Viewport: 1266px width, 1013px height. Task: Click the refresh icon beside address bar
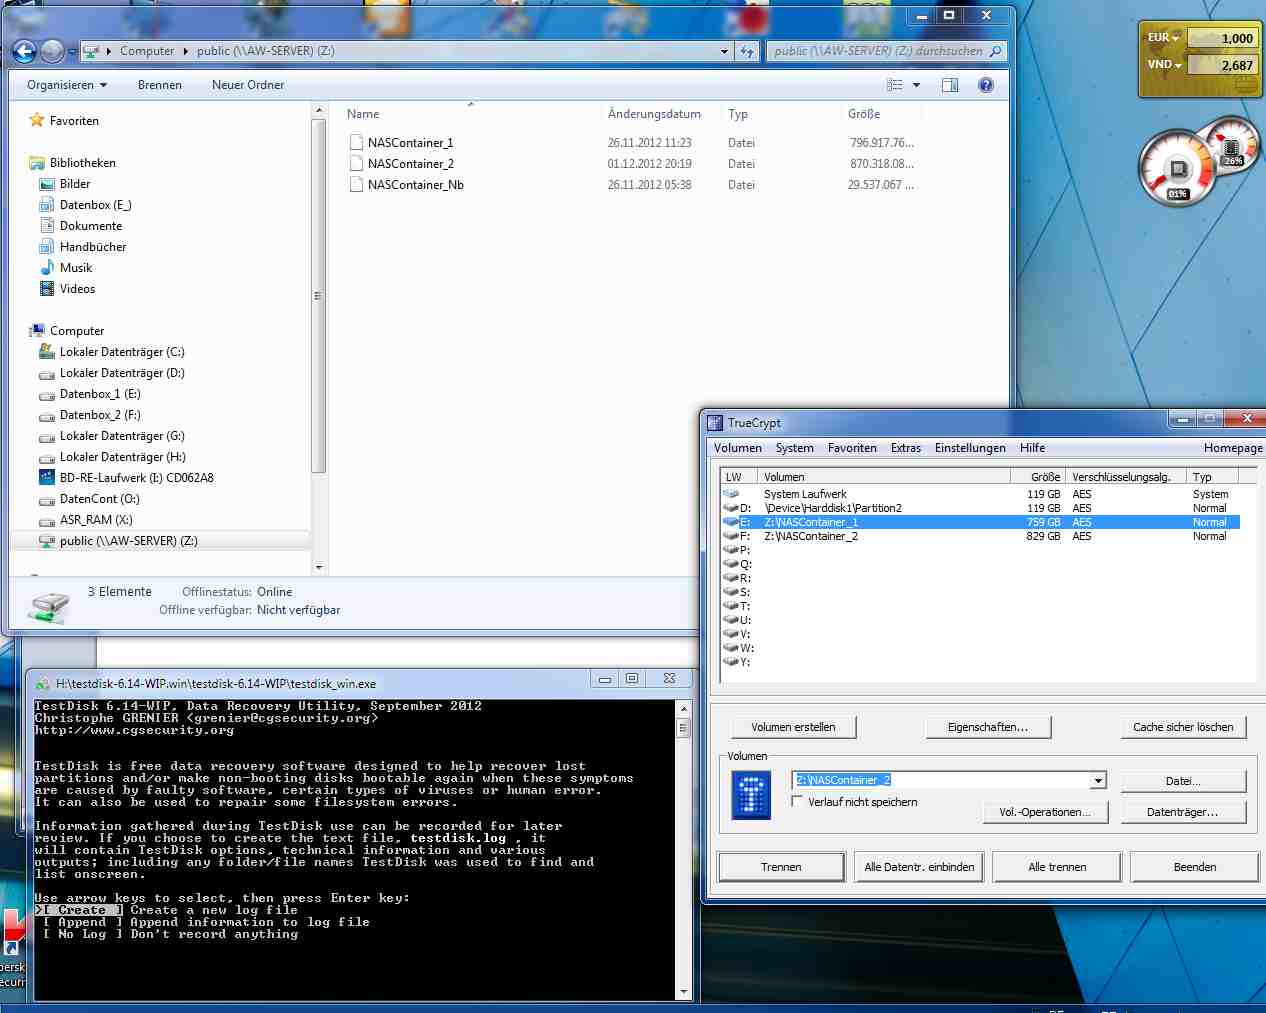pos(747,51)
